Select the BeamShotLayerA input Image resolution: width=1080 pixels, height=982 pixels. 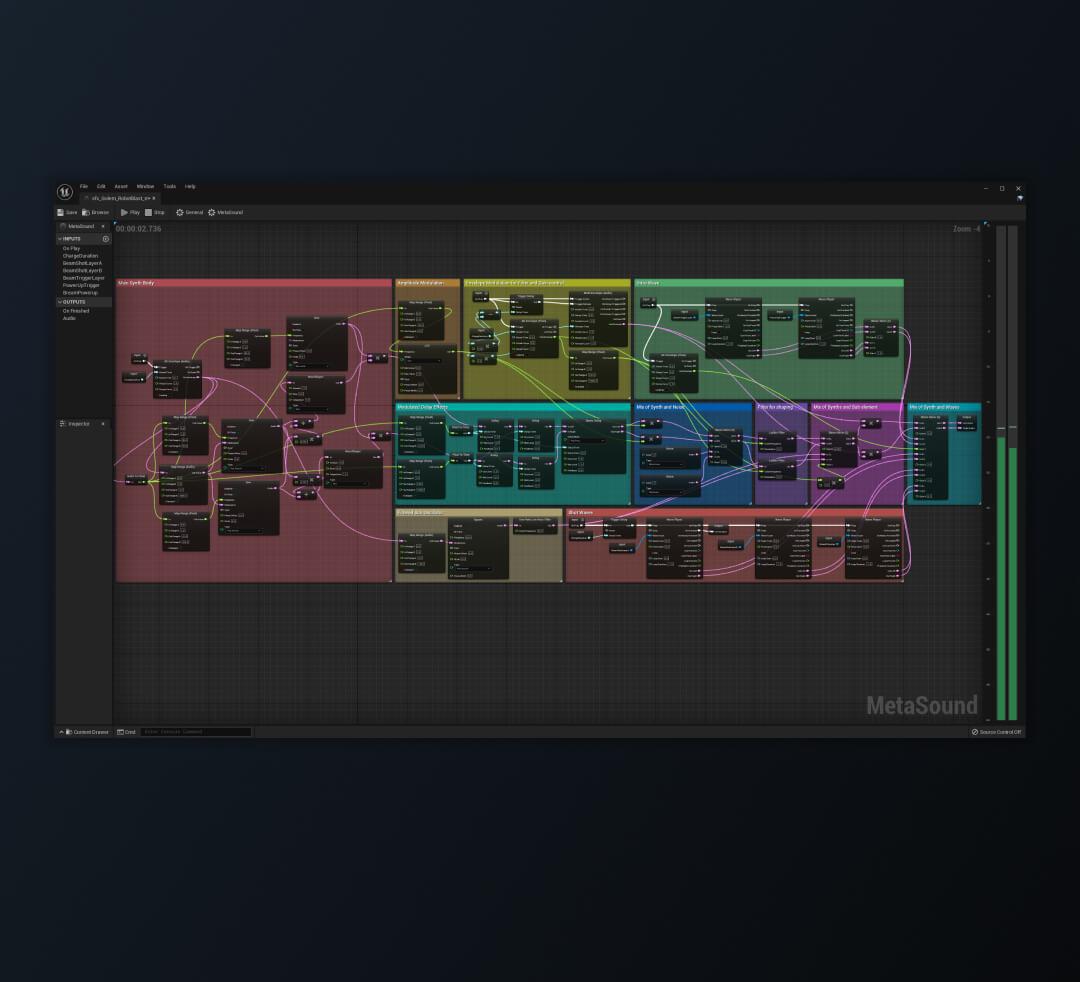[x=83, y=263]
